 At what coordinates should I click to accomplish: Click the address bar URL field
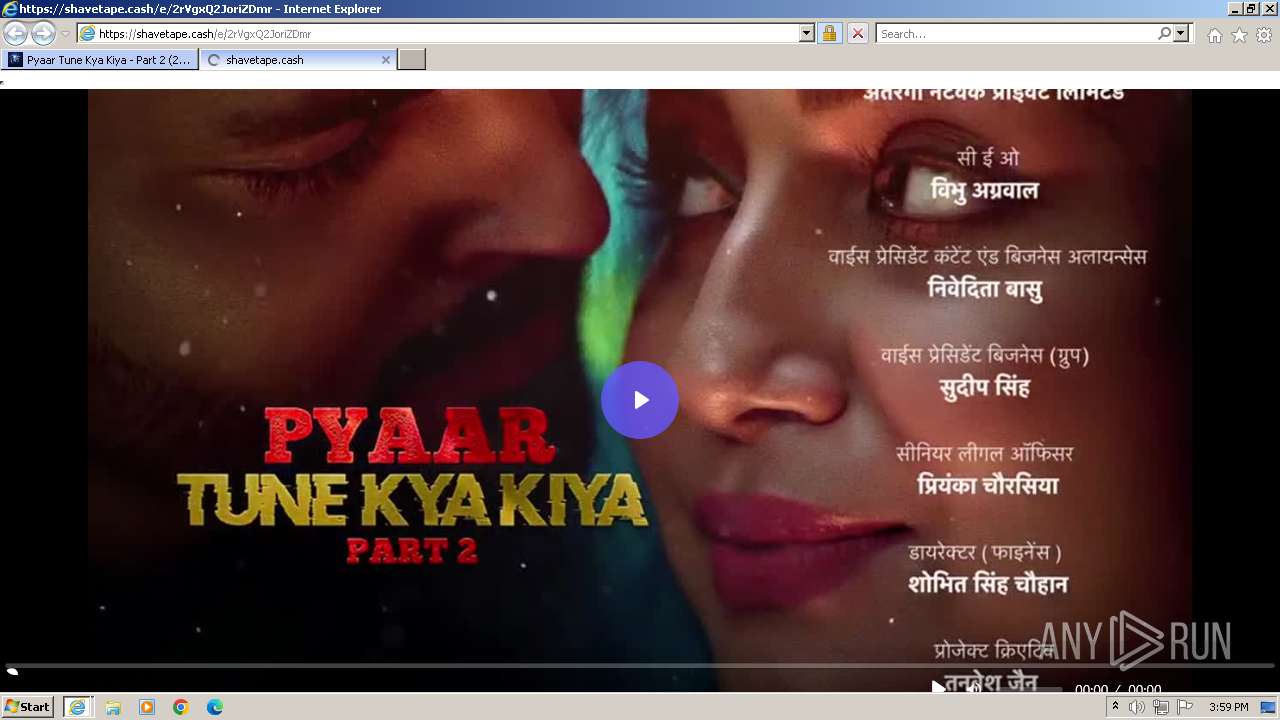(x=445, y=33)
